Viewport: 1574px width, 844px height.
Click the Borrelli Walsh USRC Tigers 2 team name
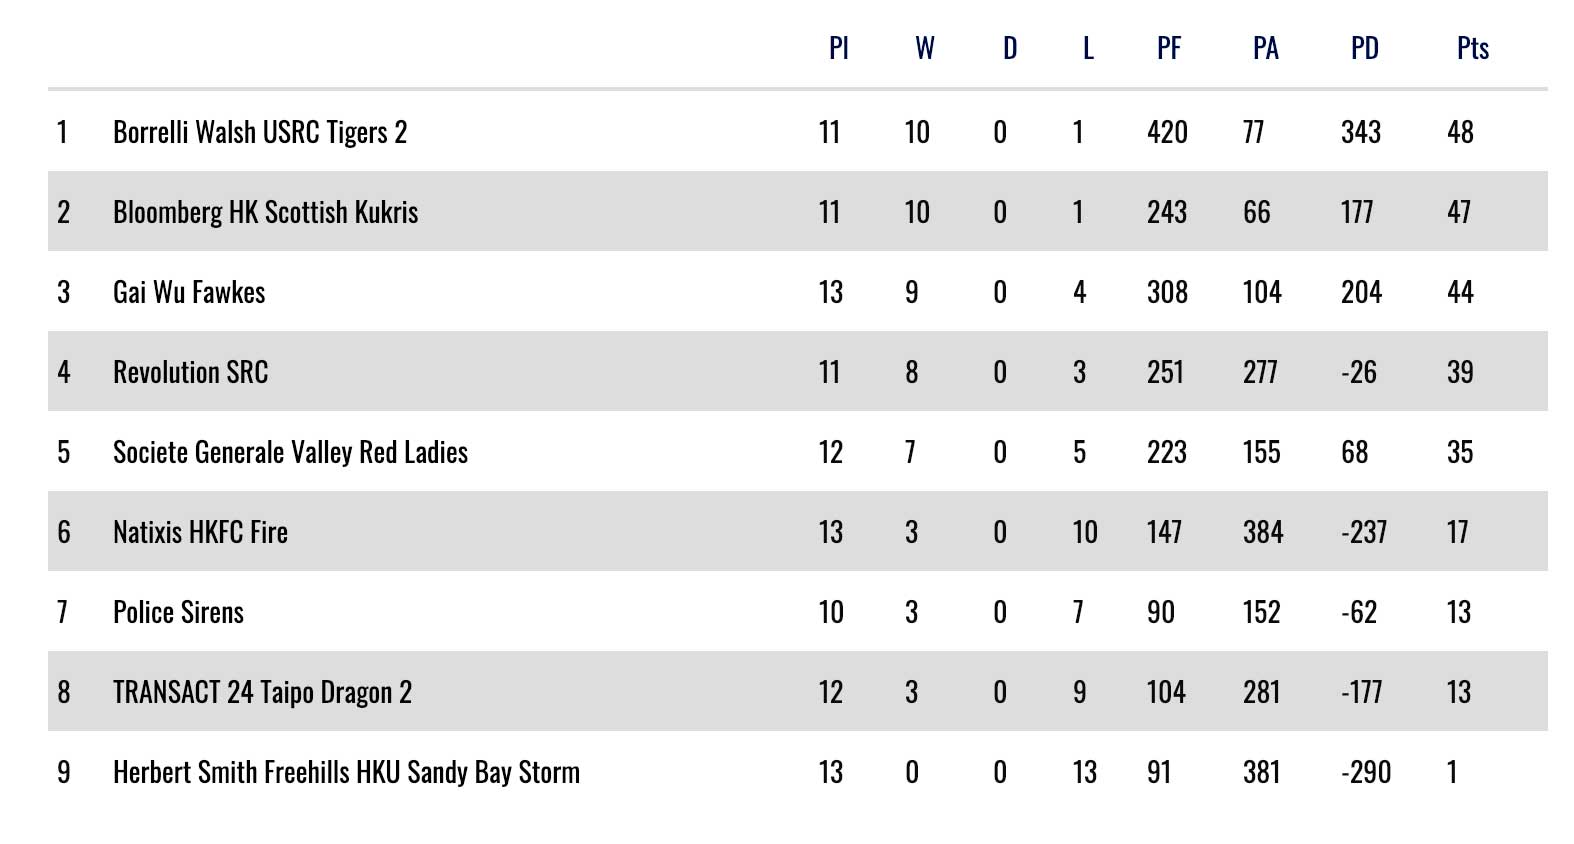click(x=260, y=132)
